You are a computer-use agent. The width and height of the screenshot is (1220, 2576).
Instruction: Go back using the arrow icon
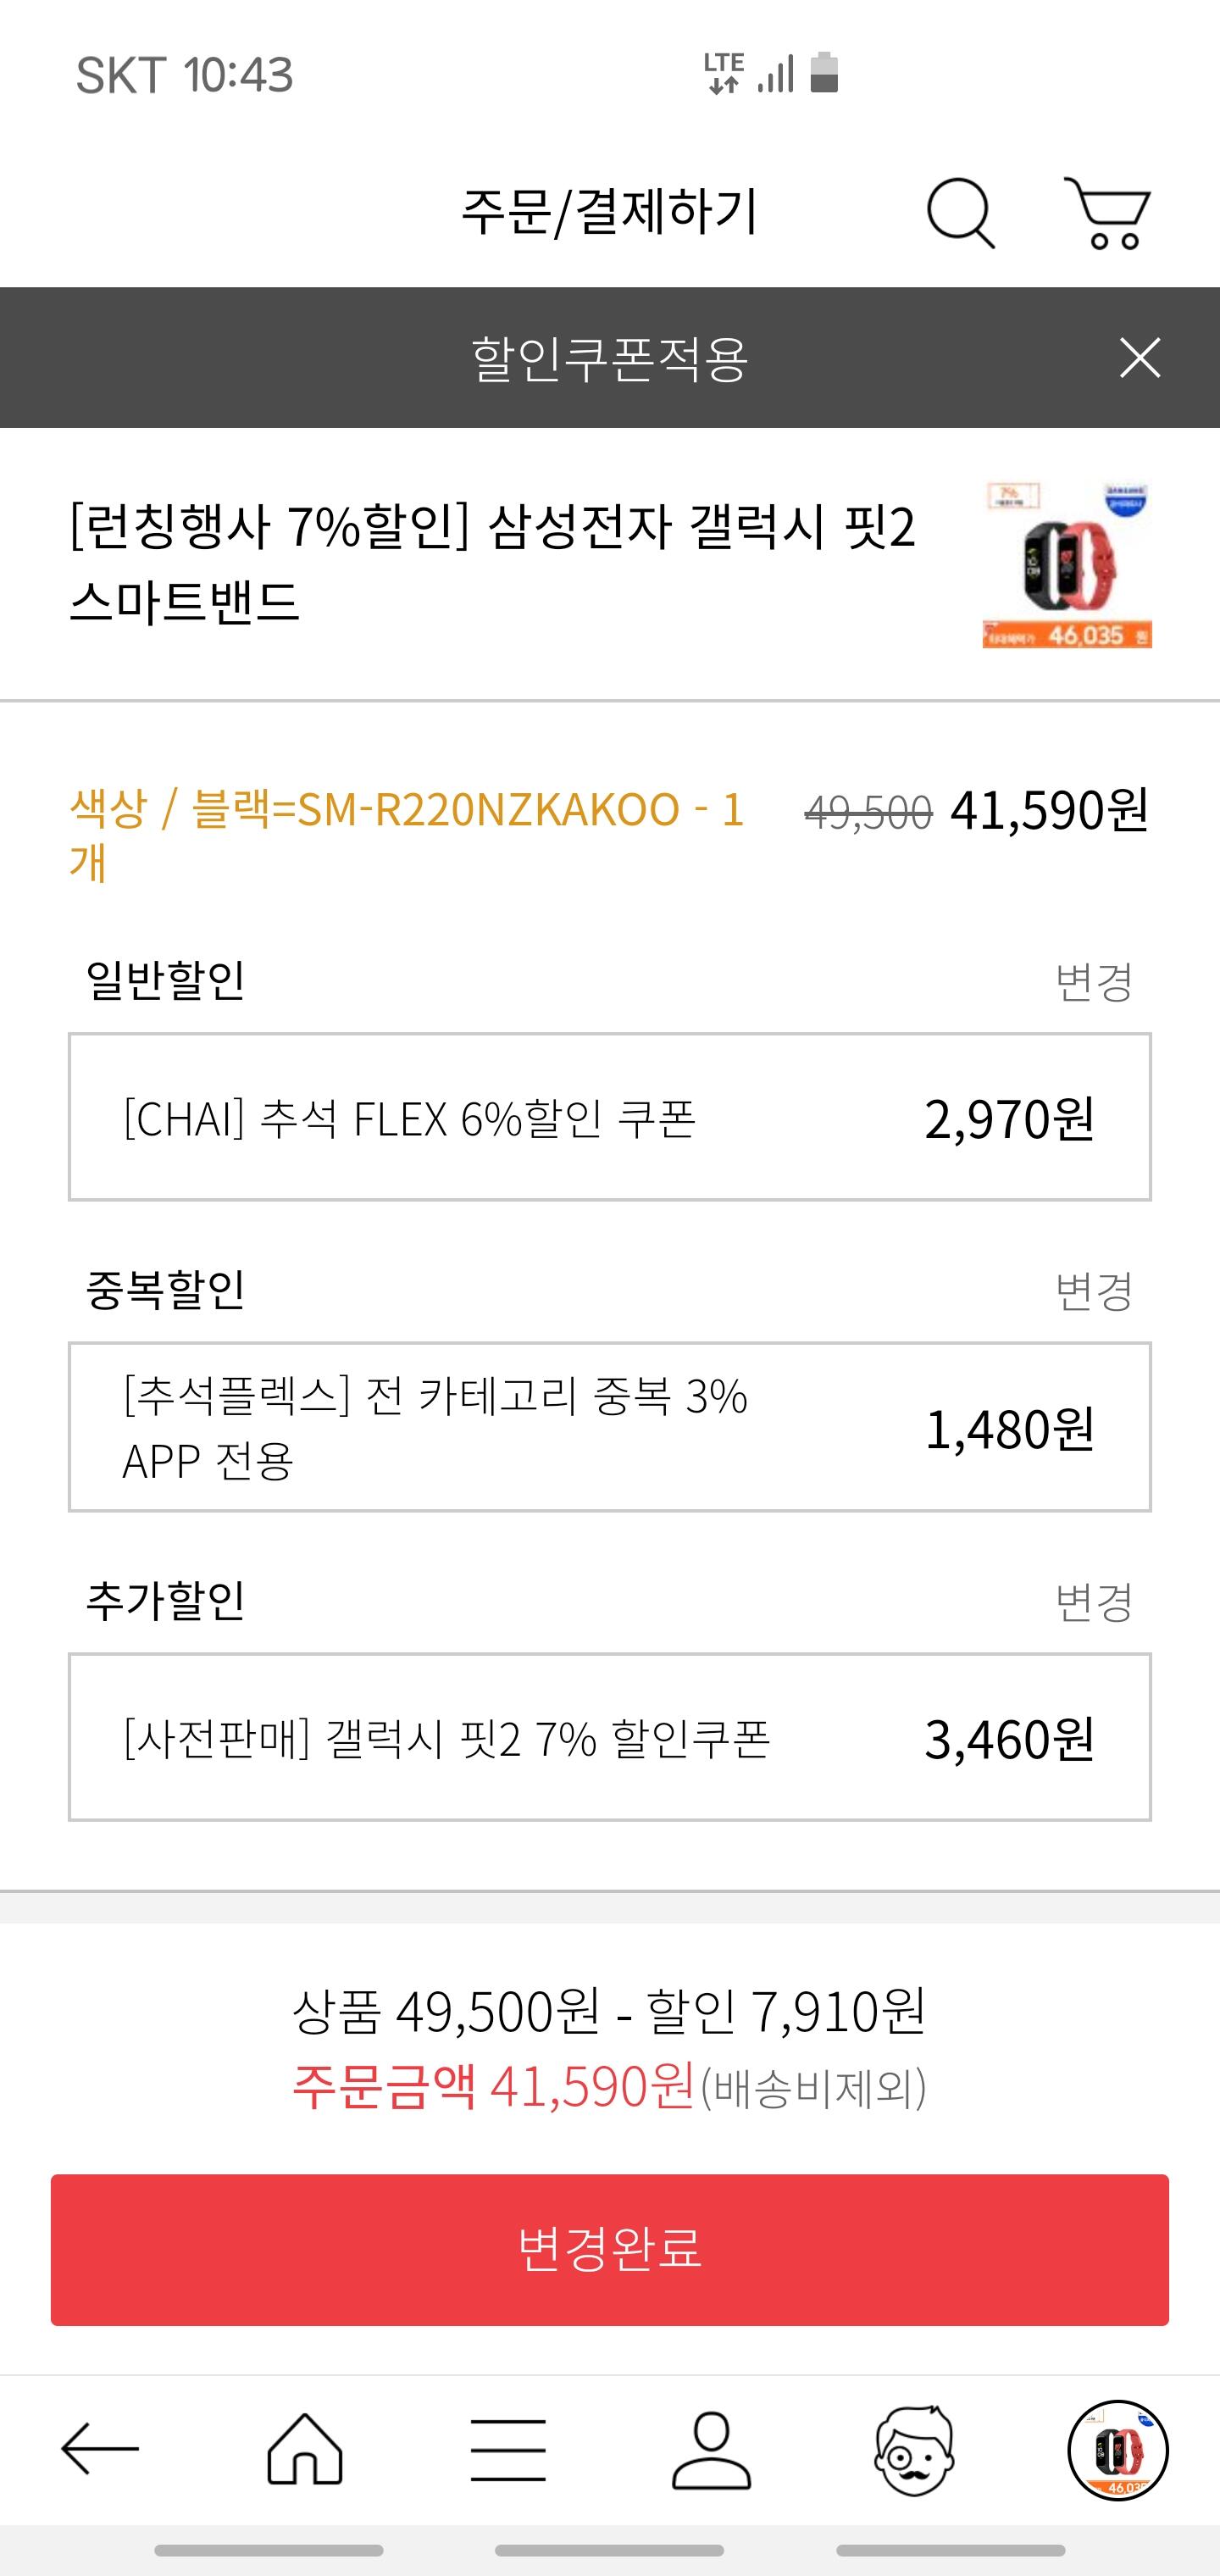(100, 2449)
